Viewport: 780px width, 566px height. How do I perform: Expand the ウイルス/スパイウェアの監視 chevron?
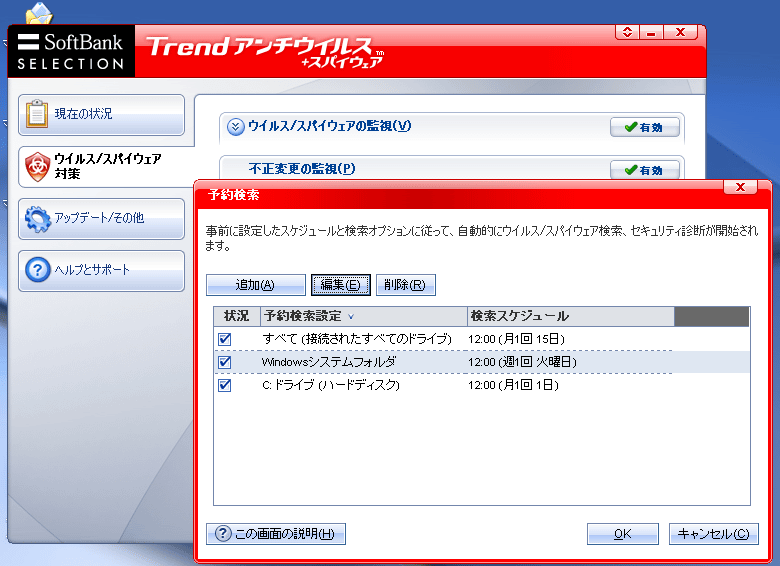tap(235, 127)
